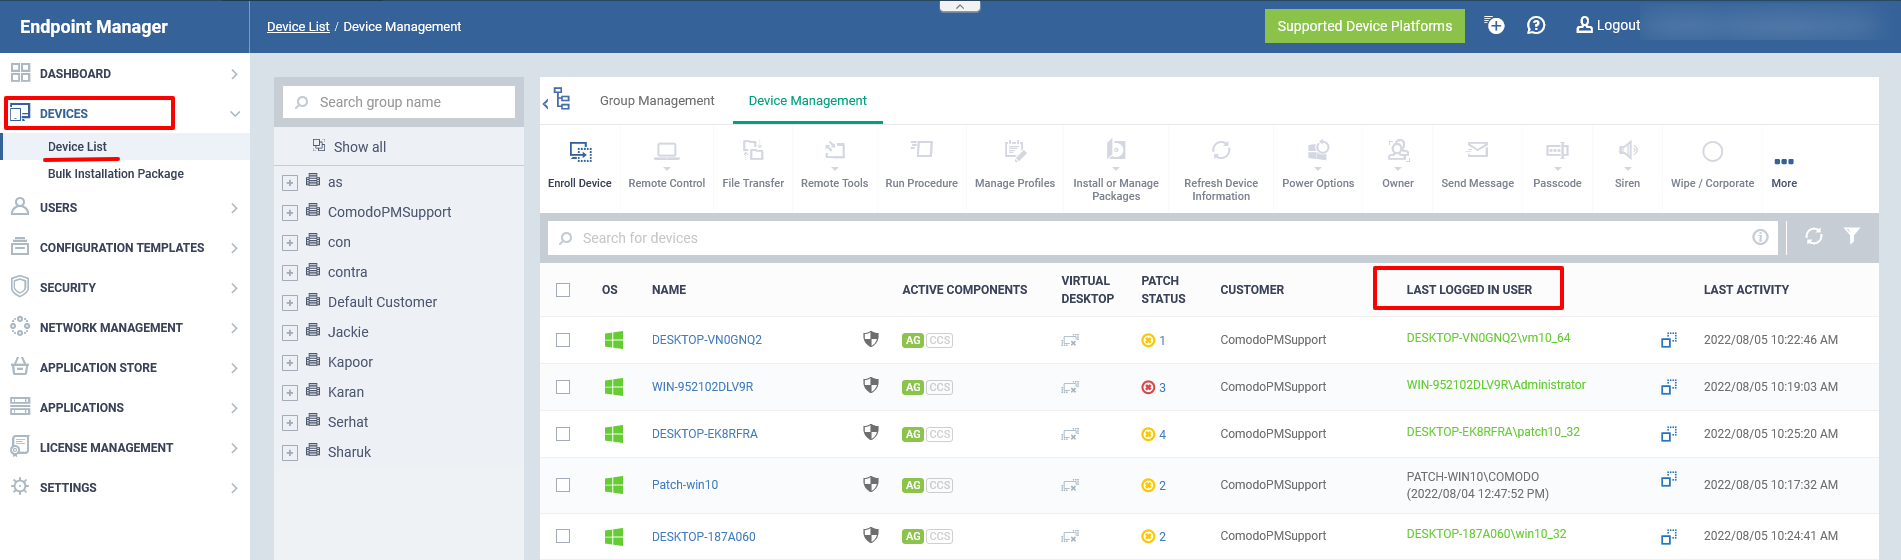Launch File Transfer tool
Image resolution: width=1901 pixels, height=560 pixels.
click(x=753, y=164)
